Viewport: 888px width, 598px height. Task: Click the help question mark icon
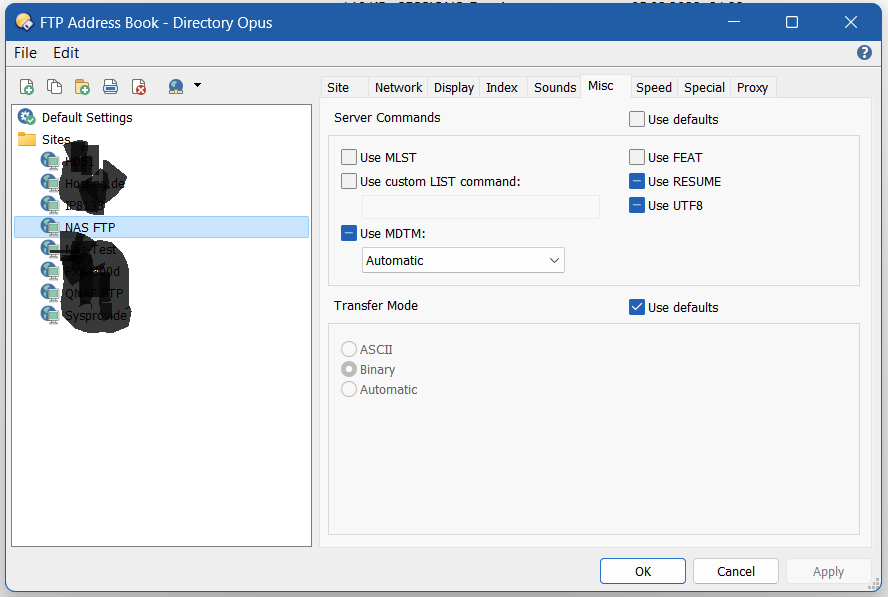pos(864,53)
